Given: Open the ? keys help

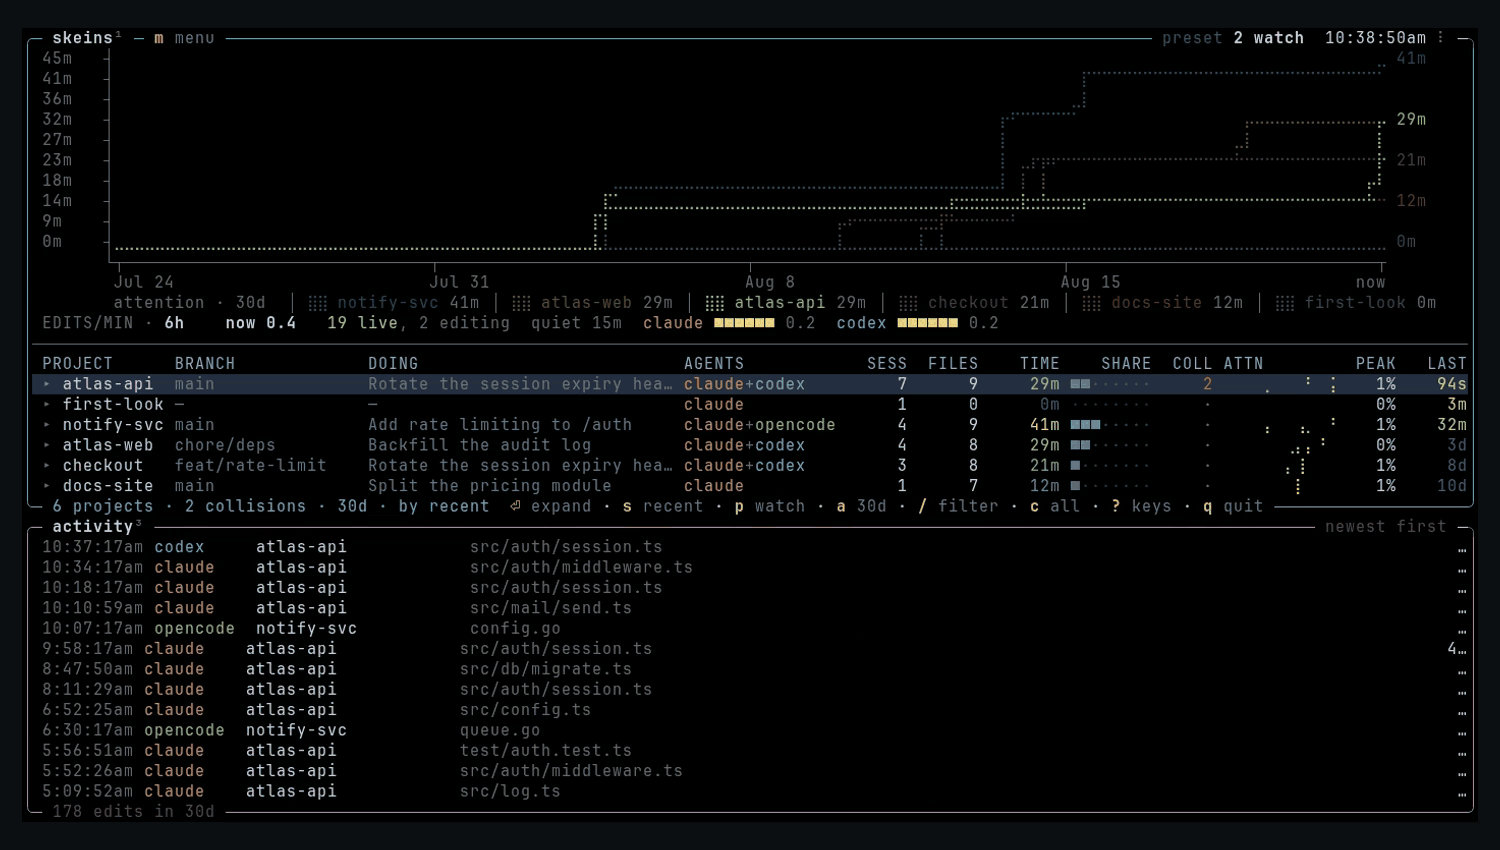Looking at the screenshot, I should (1141, 506).
